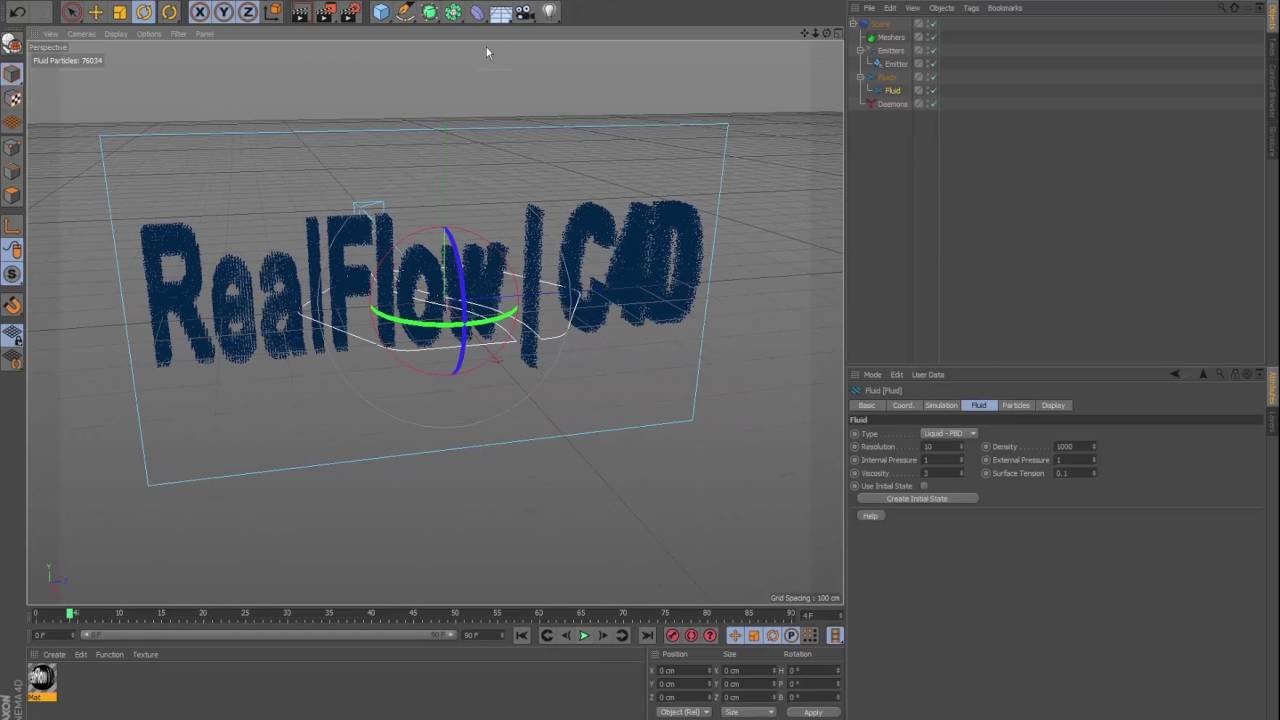Select the Meshers object

[x=891, y=37]
